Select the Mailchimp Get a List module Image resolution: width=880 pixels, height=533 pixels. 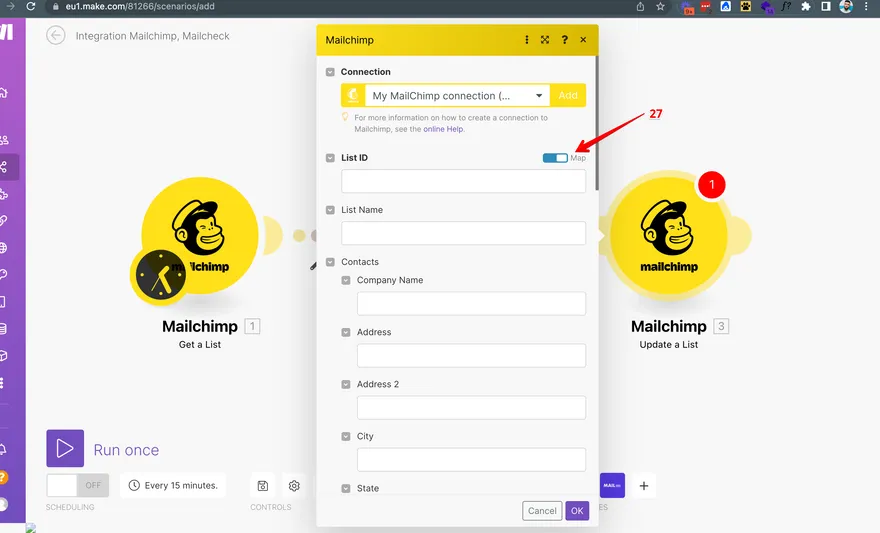pyautogui.click(x=200, y=236)
